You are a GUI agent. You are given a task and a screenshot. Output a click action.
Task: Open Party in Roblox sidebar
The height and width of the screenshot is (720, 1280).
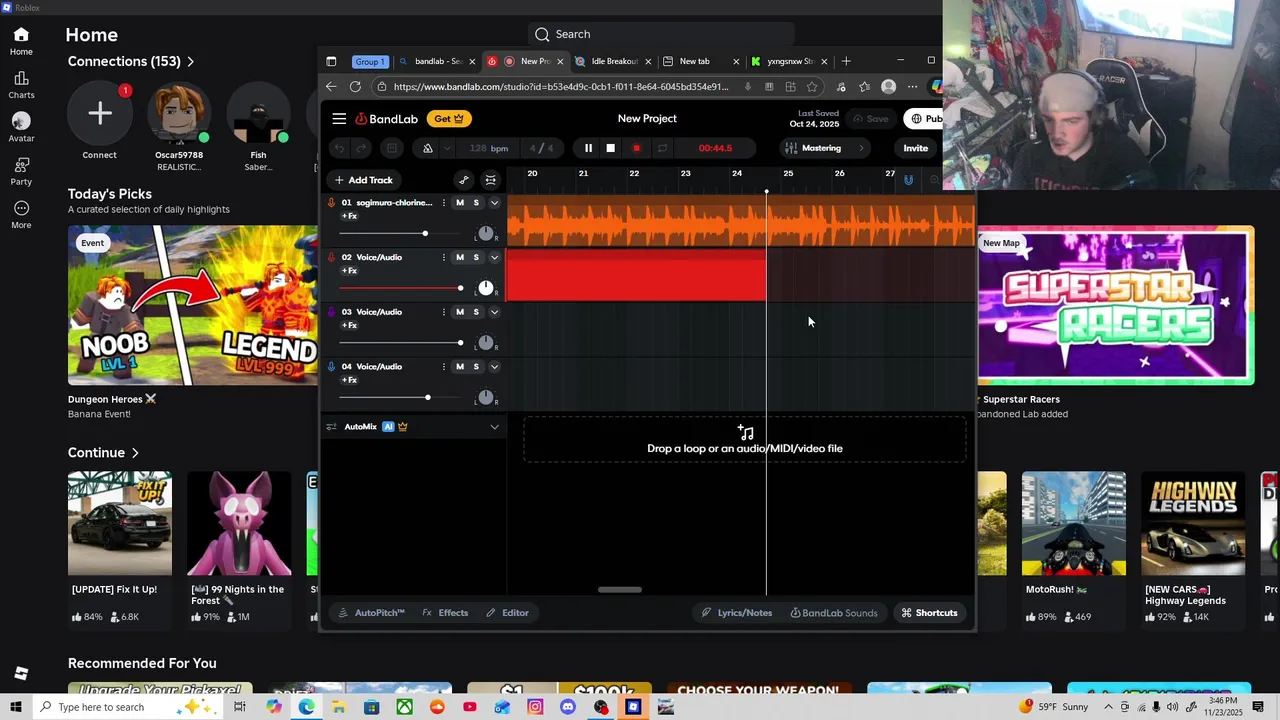(21, 171)
